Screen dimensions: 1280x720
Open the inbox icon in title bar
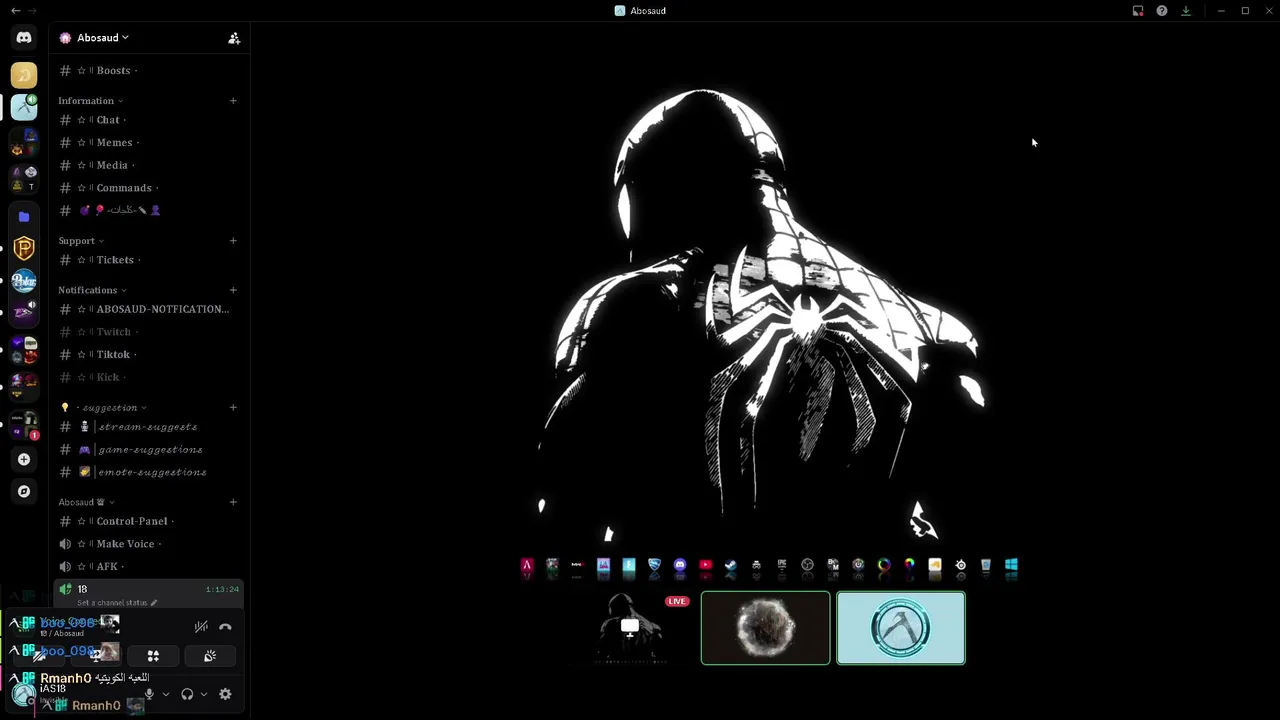(1138, 11)
